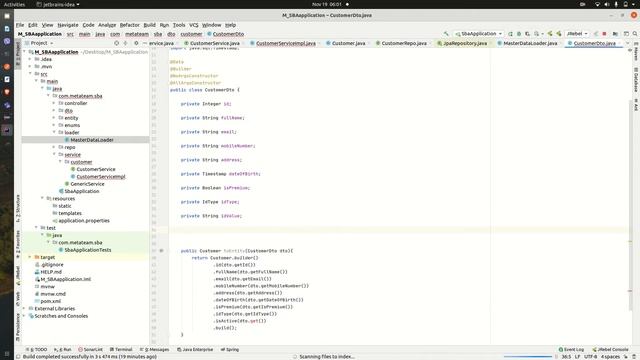Toggle the Favorites side panel

click(x=18, y=244)
